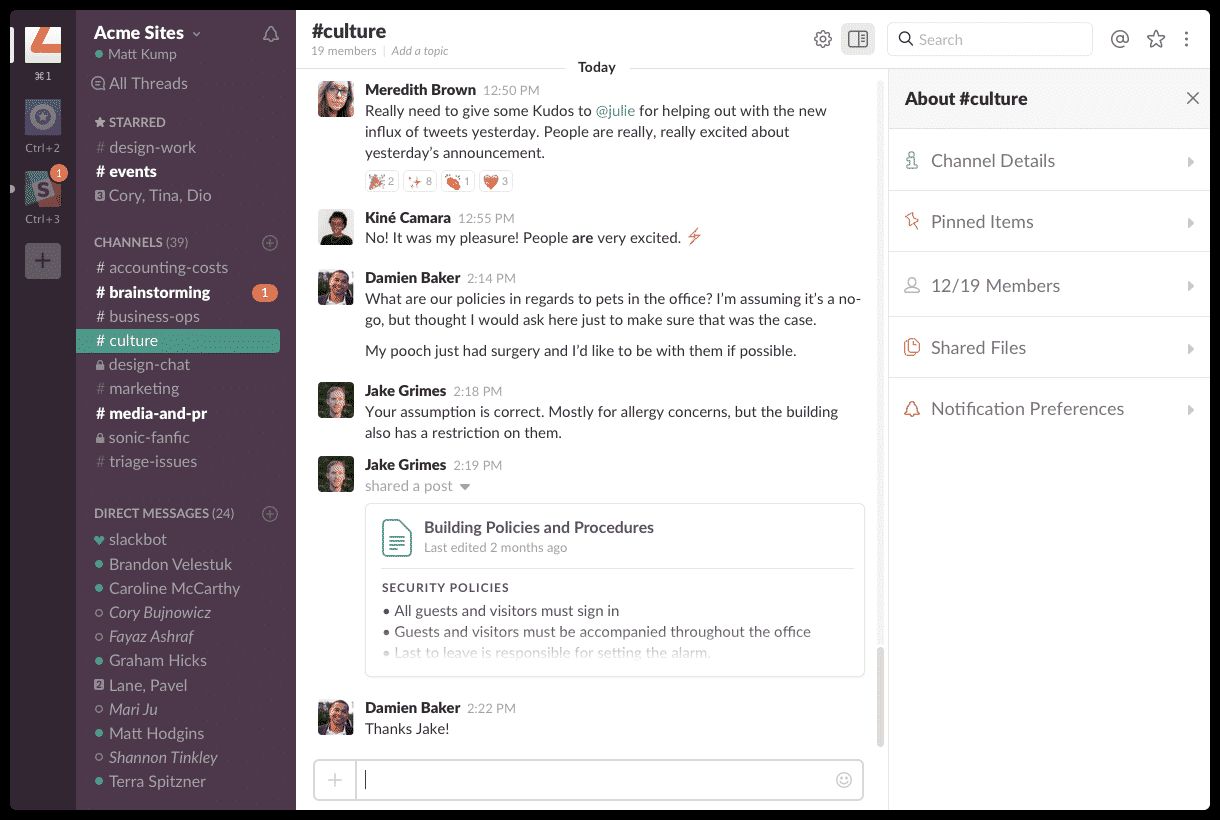Toggle the sparkles reaction on Meredith's message
The image size is (1220, 820).
[x=419, y=181]
